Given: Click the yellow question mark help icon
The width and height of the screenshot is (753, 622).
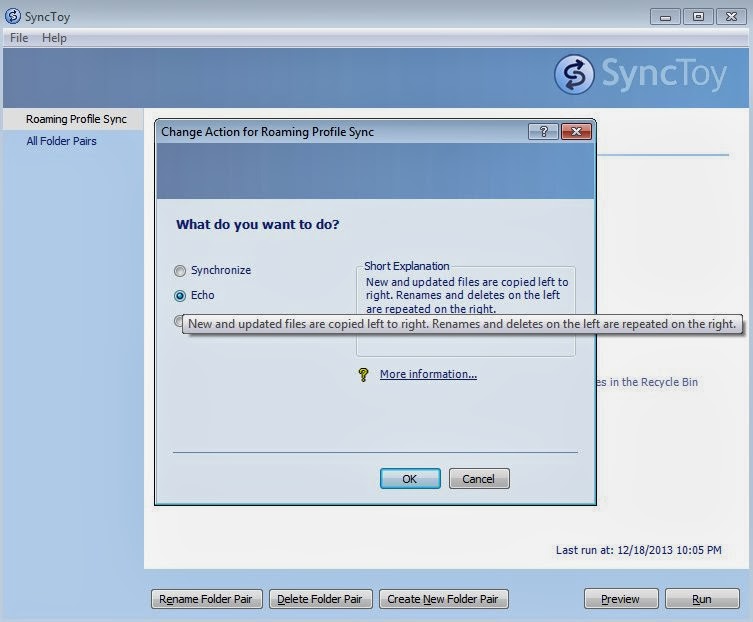Looking at the screenshot, I should click(x=364, y=374).
